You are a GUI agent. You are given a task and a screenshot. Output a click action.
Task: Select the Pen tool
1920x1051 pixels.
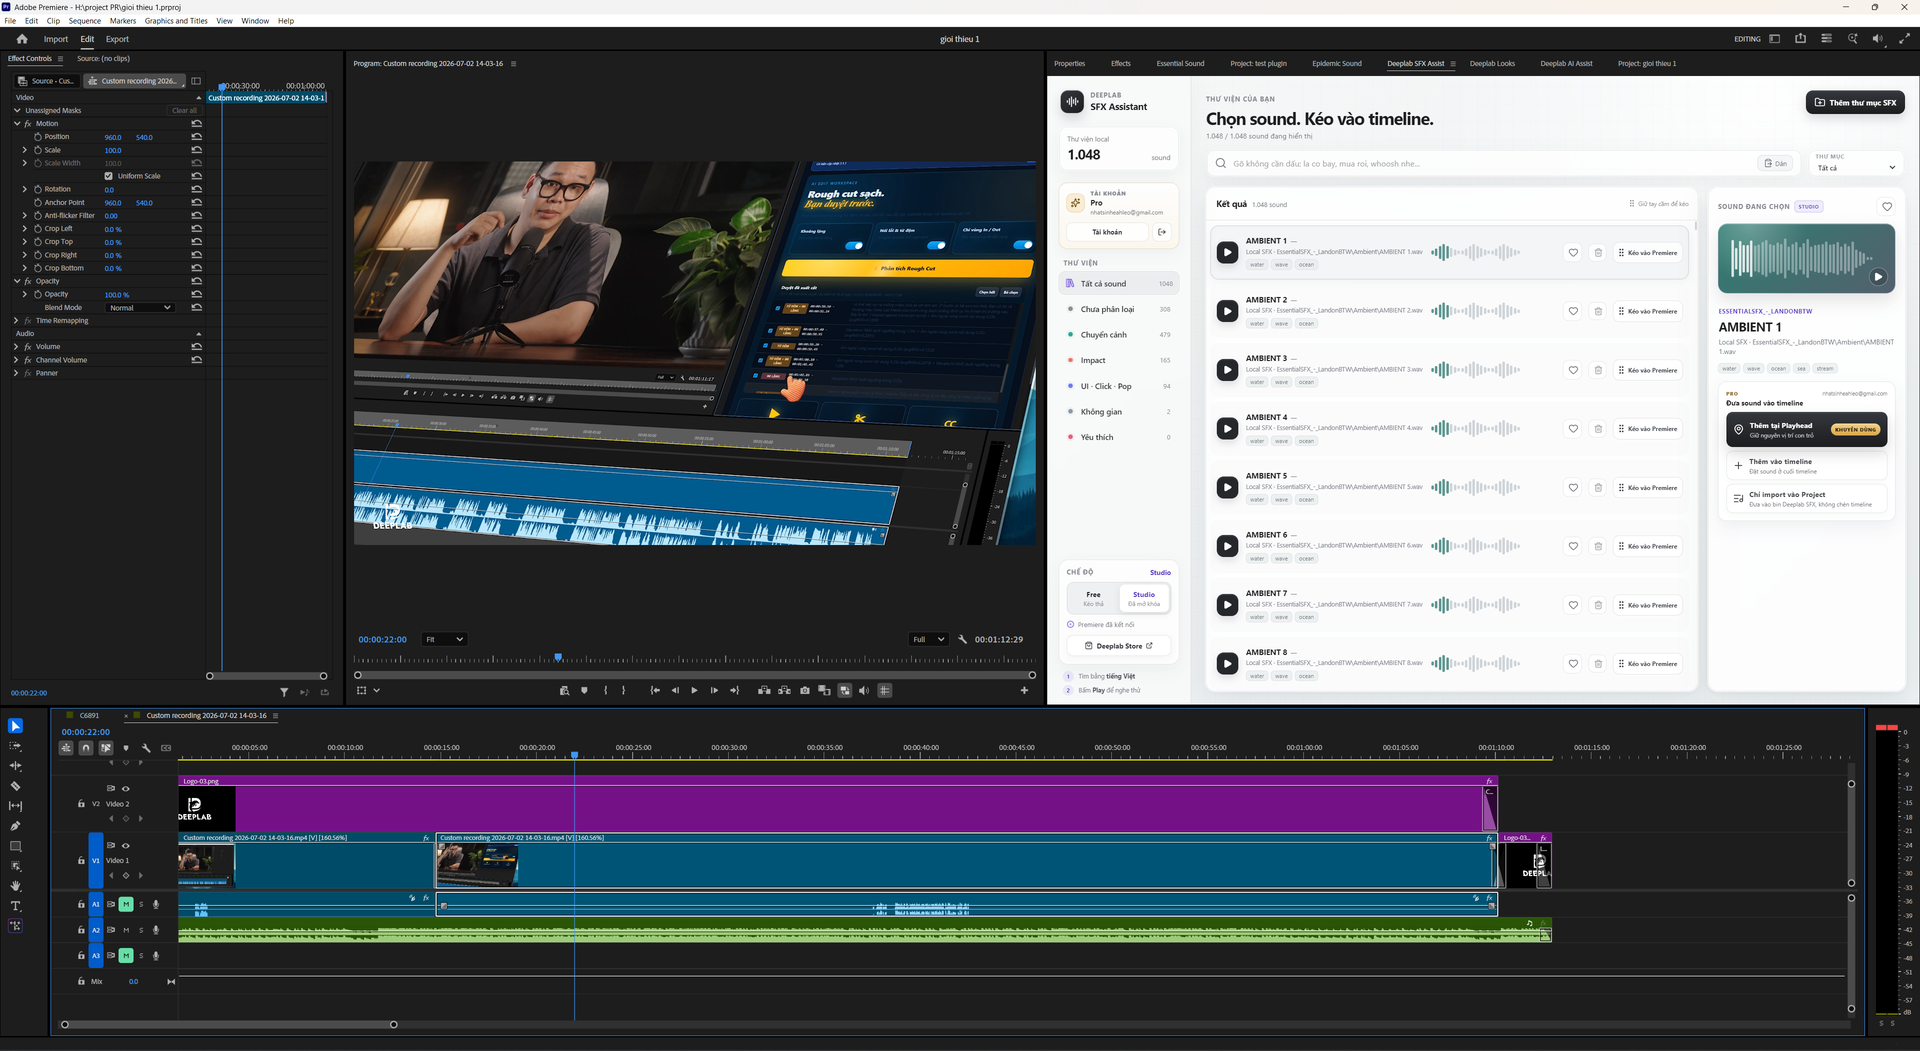pyautogui.click(x=15, y=826)
